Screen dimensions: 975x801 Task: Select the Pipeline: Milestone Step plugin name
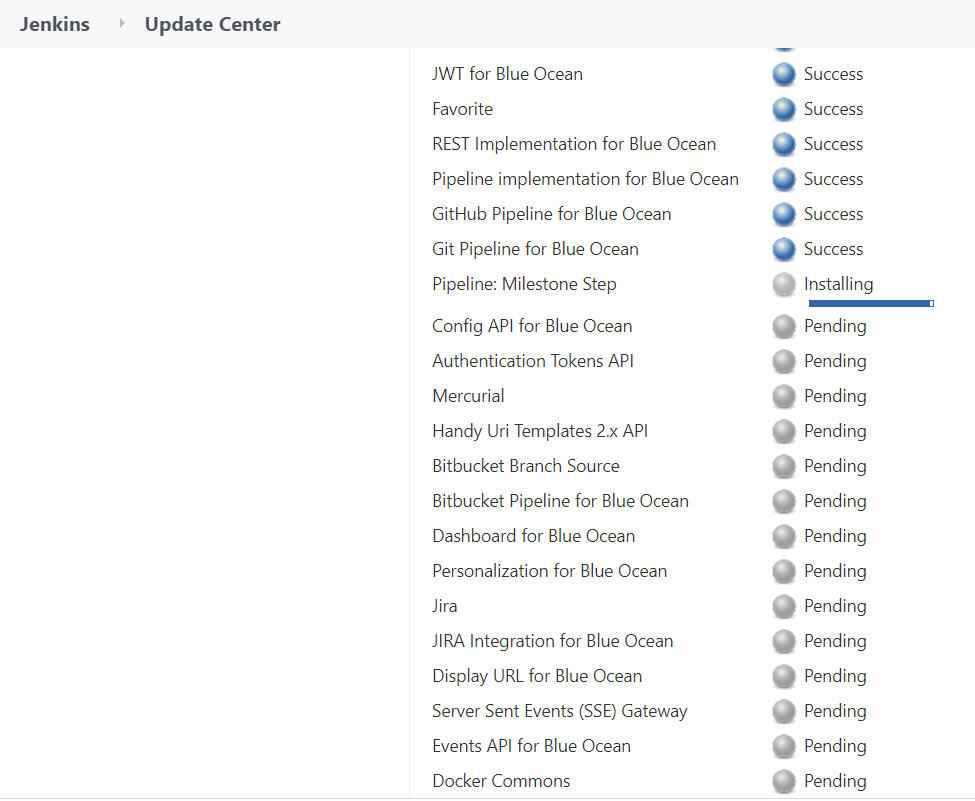pos(524,284)
